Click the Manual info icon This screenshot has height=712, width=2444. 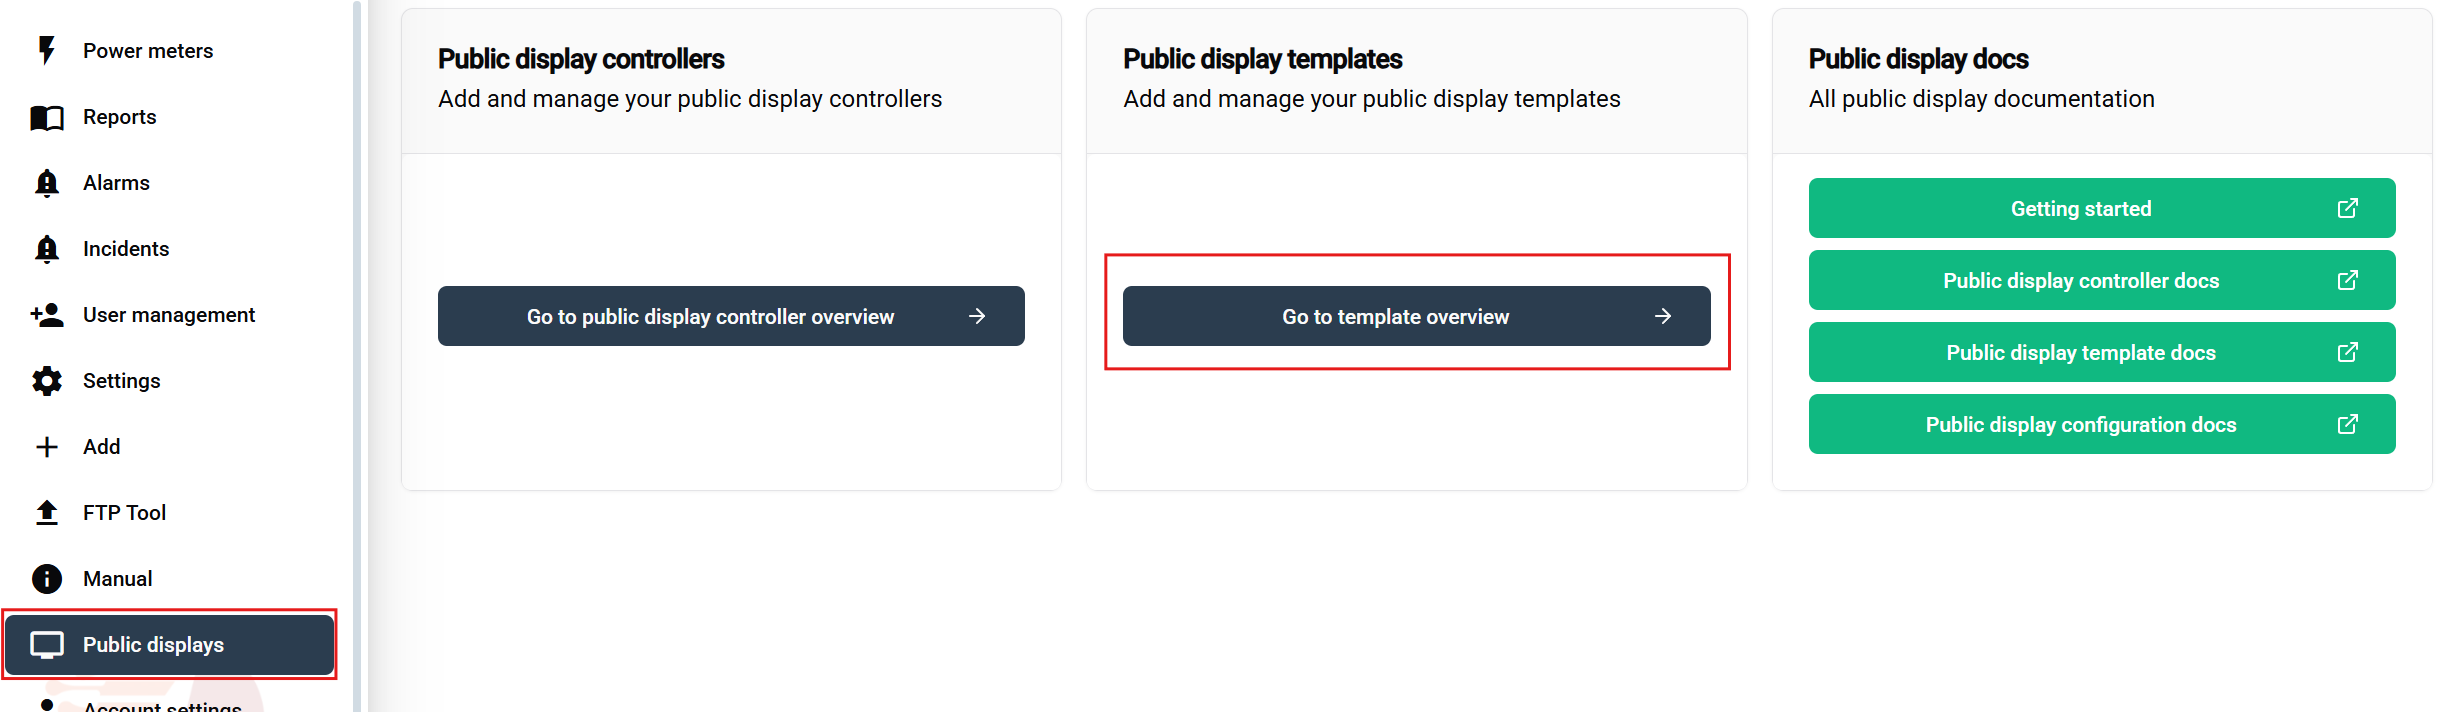pos(46,579)
